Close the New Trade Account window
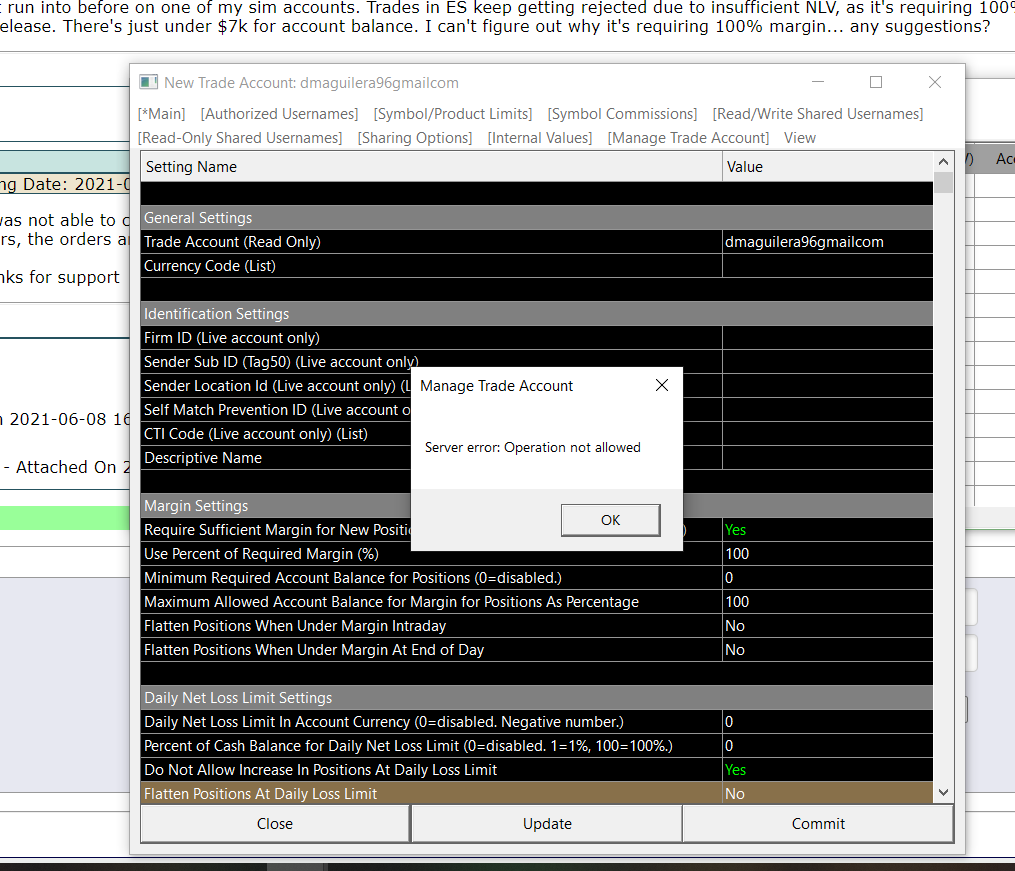This screenshot has height=871, width=1015. (x=935, y=82)
